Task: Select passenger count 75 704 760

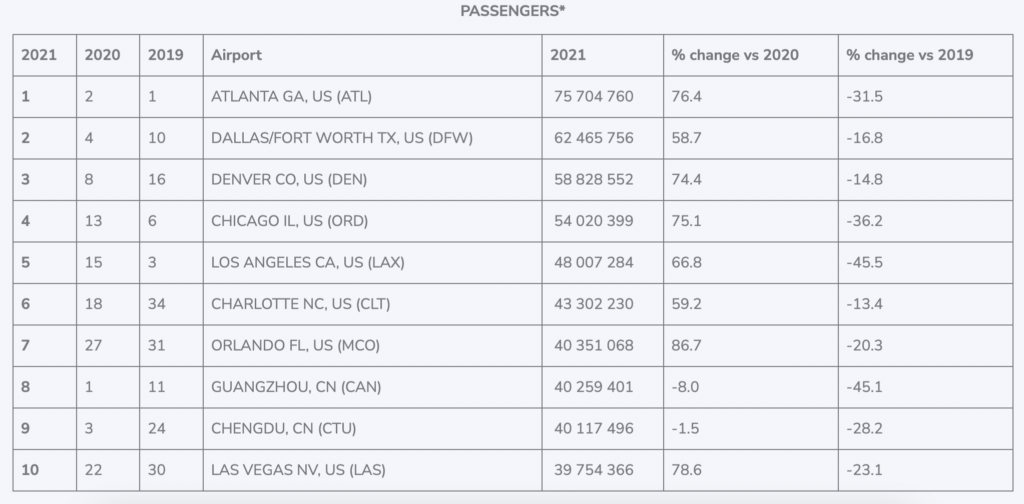Action: (x=594, y=97)
